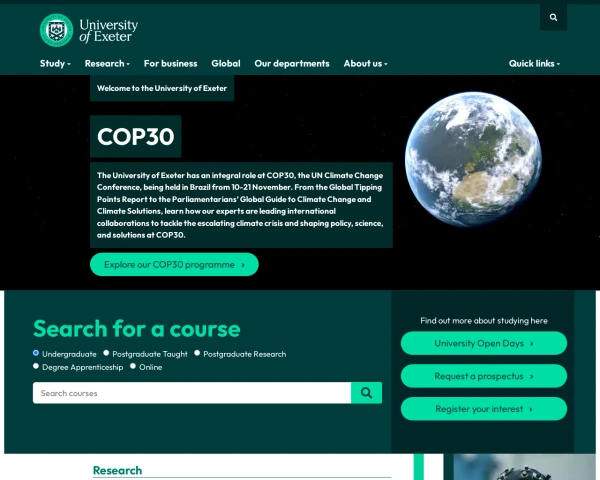
Task: Click the University of Exeter wordmark text
Action: [x=109, y=31]
